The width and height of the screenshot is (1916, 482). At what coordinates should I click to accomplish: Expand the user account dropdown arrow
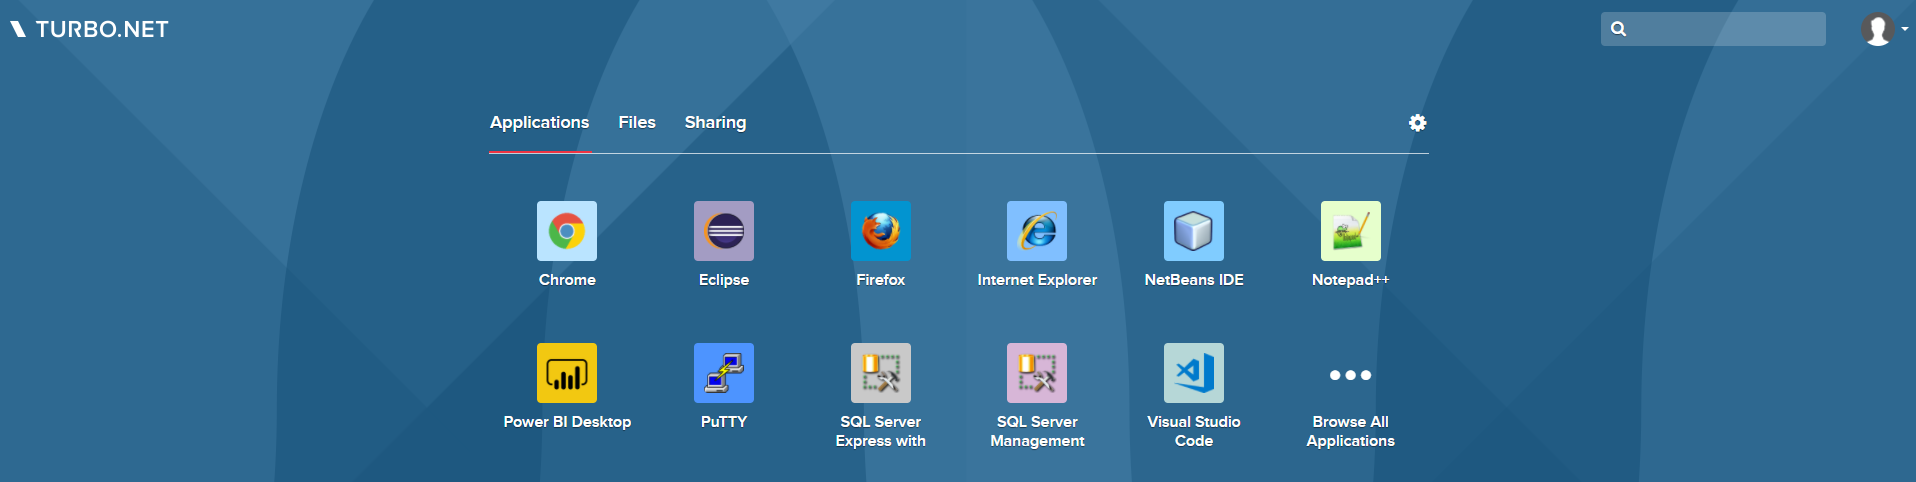click(1905, 29)
